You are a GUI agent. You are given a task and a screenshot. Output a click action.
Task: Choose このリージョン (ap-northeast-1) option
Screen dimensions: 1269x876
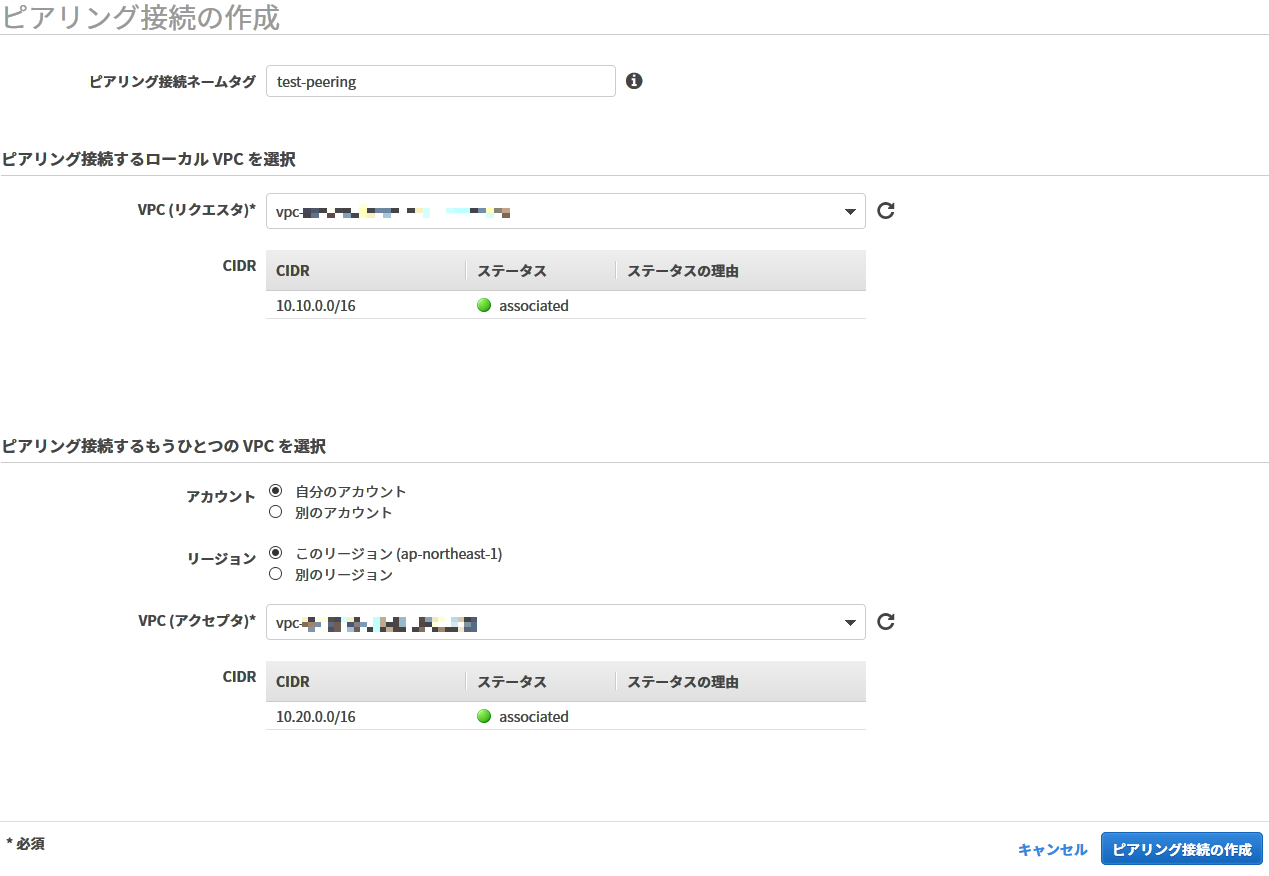click(x=275, y=552)
